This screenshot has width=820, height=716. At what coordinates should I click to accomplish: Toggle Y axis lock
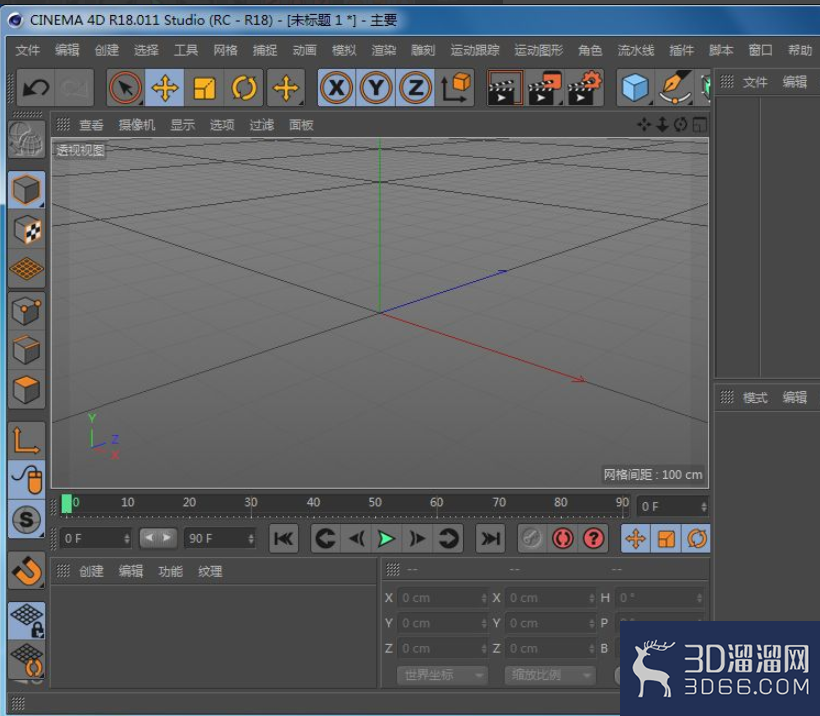click(x=376, y=87)
